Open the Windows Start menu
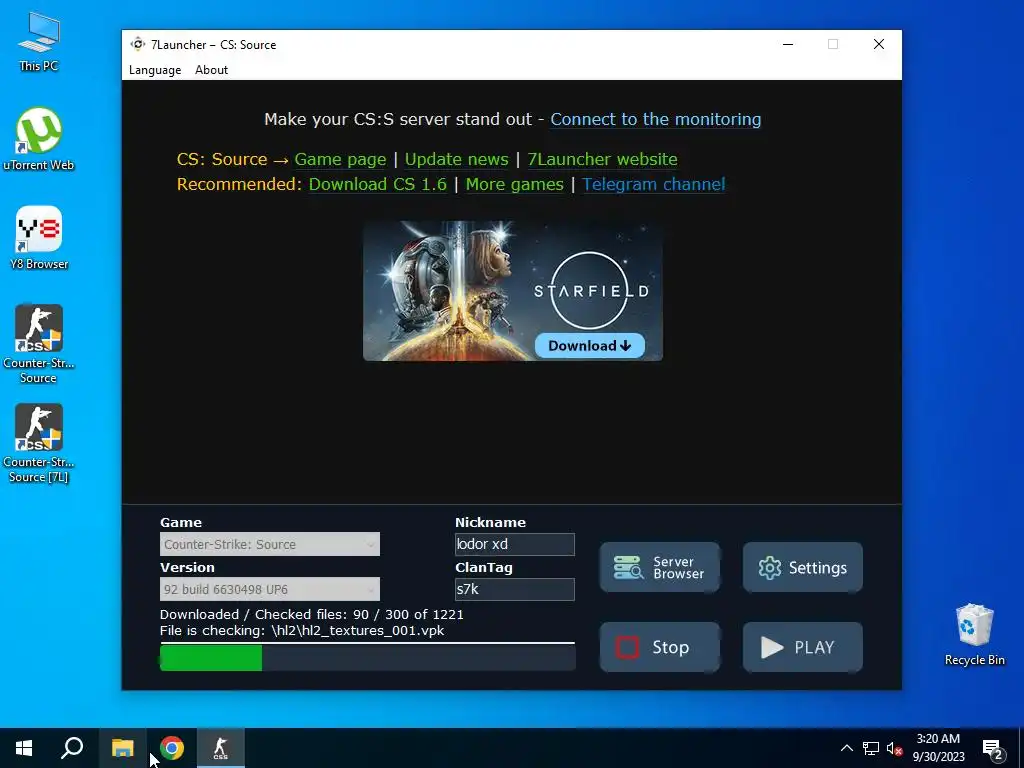 click(24, 748)
